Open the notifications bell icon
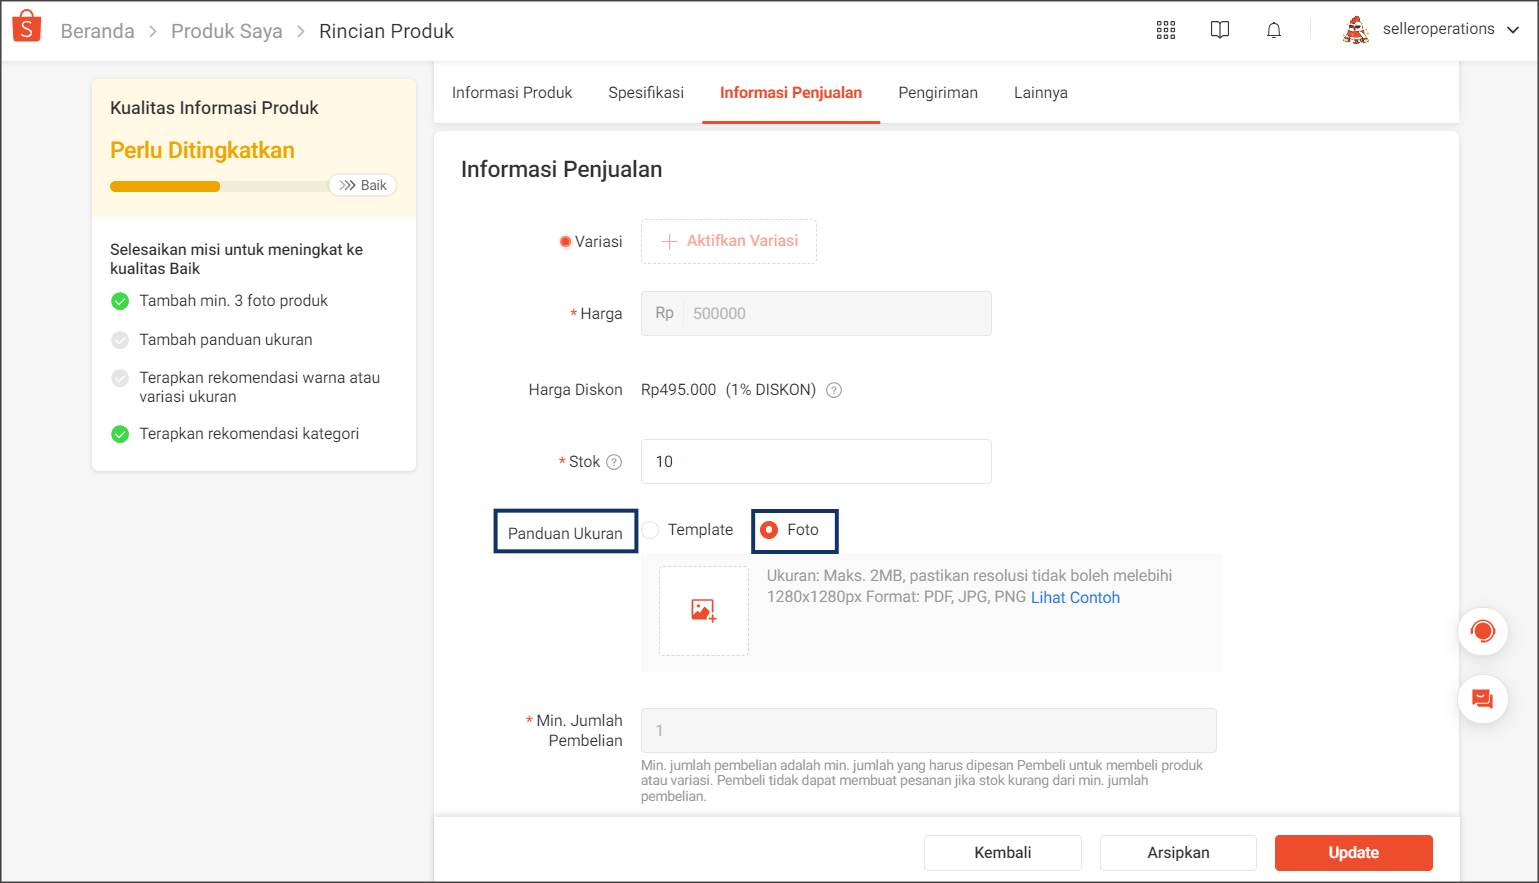The image size is (1539, 883). [1274, 30]
